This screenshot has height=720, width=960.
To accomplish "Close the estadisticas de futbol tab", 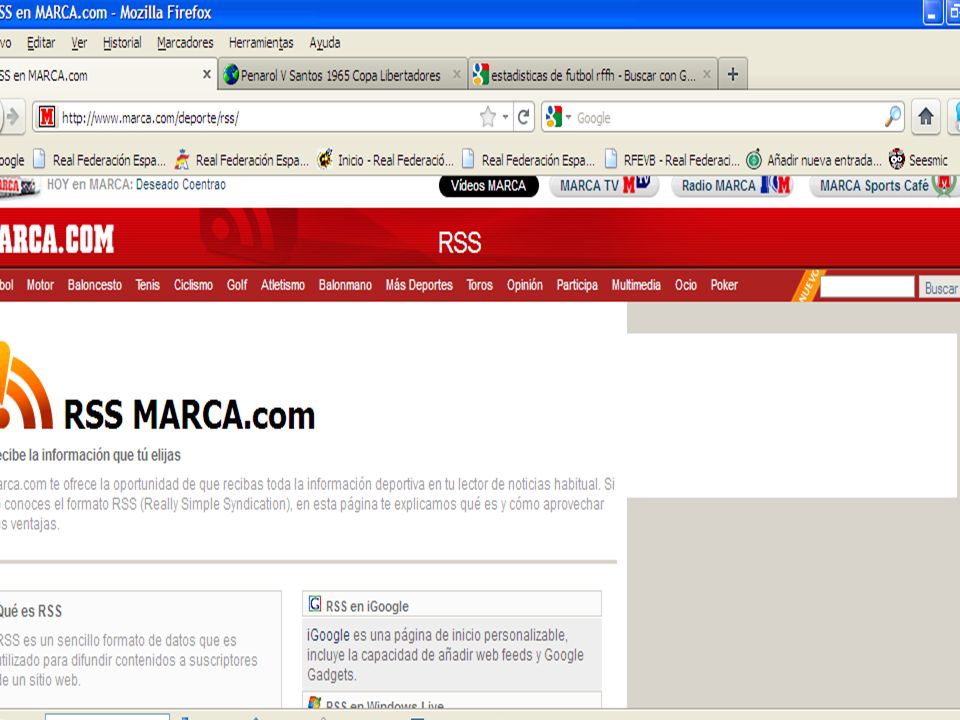I will tap(707, 75).
